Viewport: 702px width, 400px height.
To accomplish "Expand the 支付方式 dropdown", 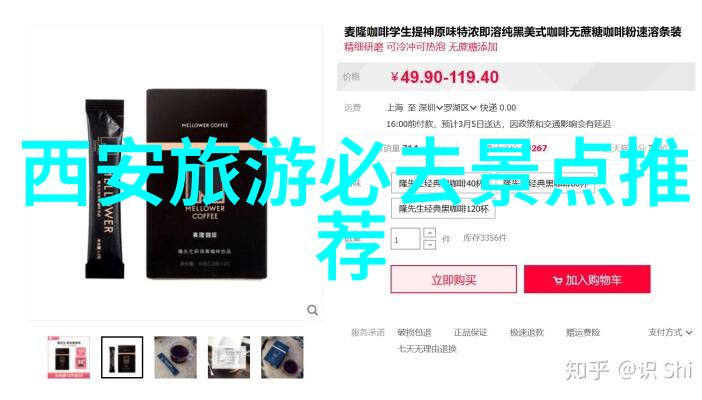I will [670, 332].
